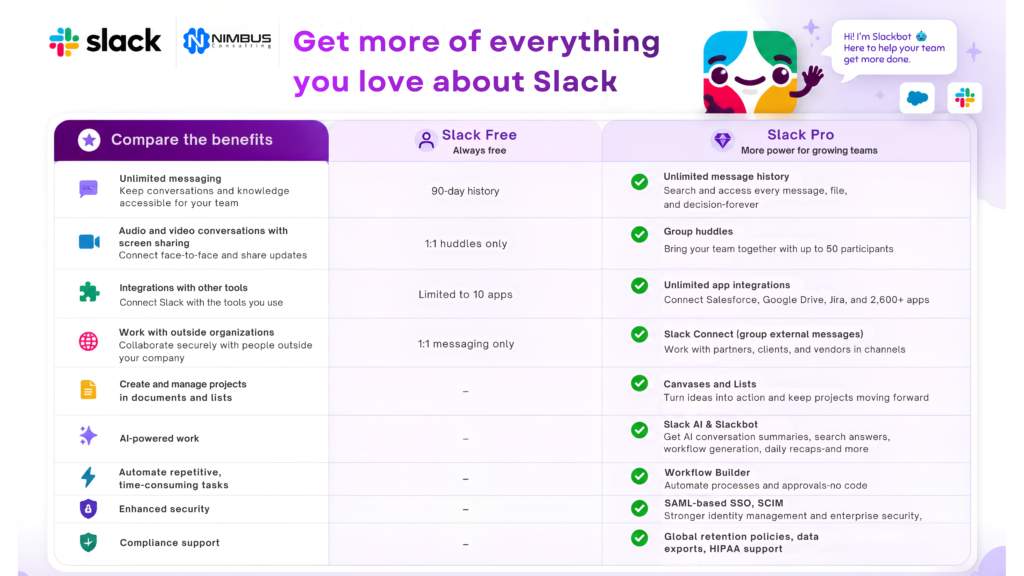Click the Slack logo at top left
Viewport: 1024px width, 576px height.
105,42
